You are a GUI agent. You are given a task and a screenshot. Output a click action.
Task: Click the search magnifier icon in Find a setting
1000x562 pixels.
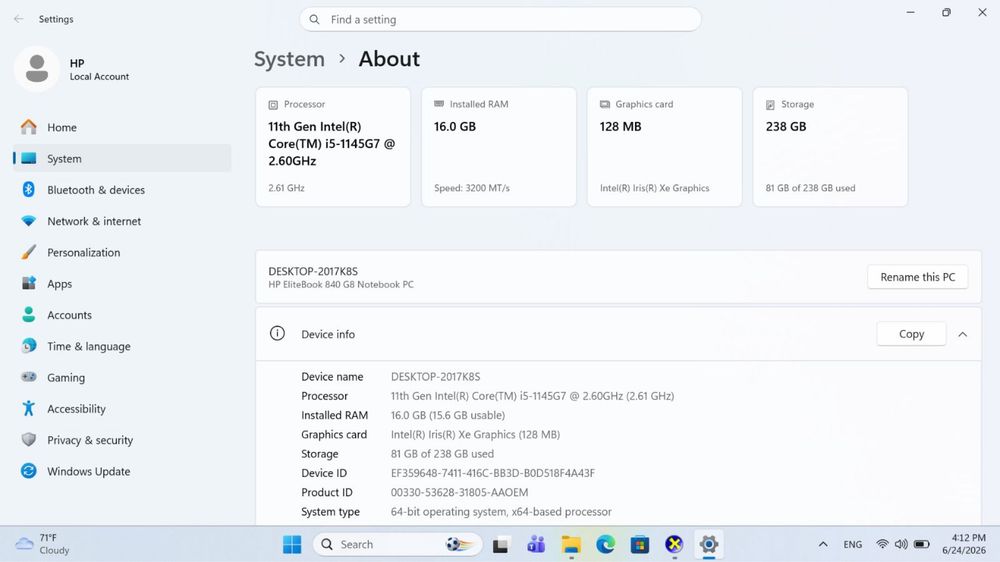click(314, 19)
